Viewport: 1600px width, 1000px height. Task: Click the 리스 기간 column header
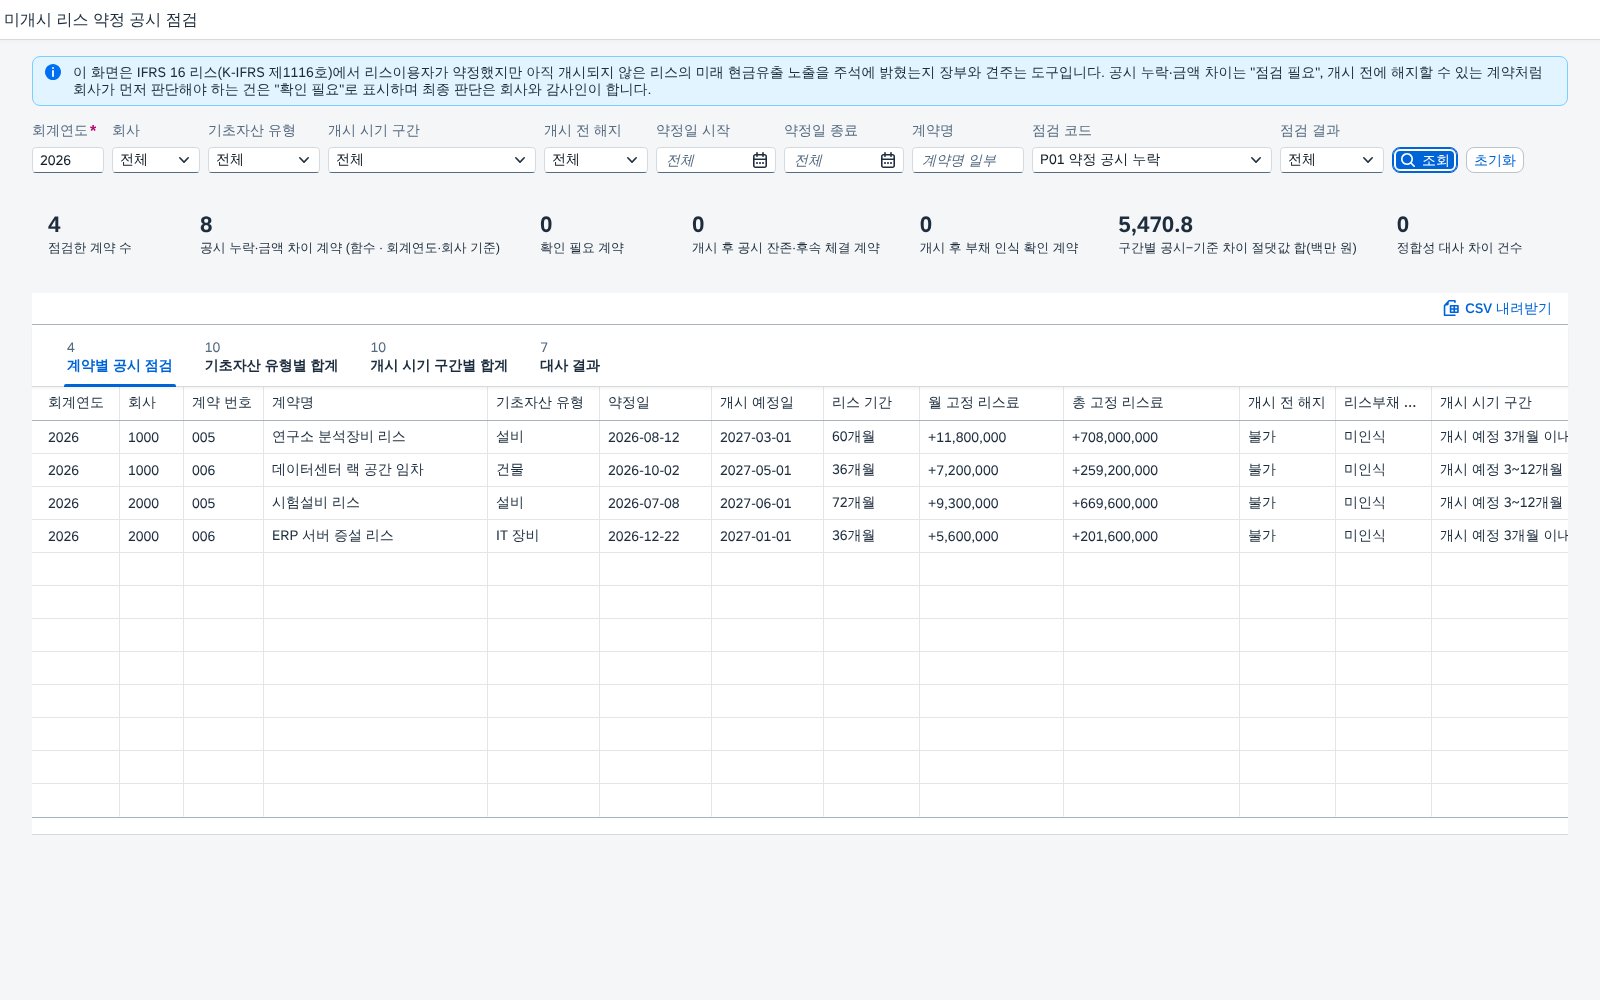(871, 403)
